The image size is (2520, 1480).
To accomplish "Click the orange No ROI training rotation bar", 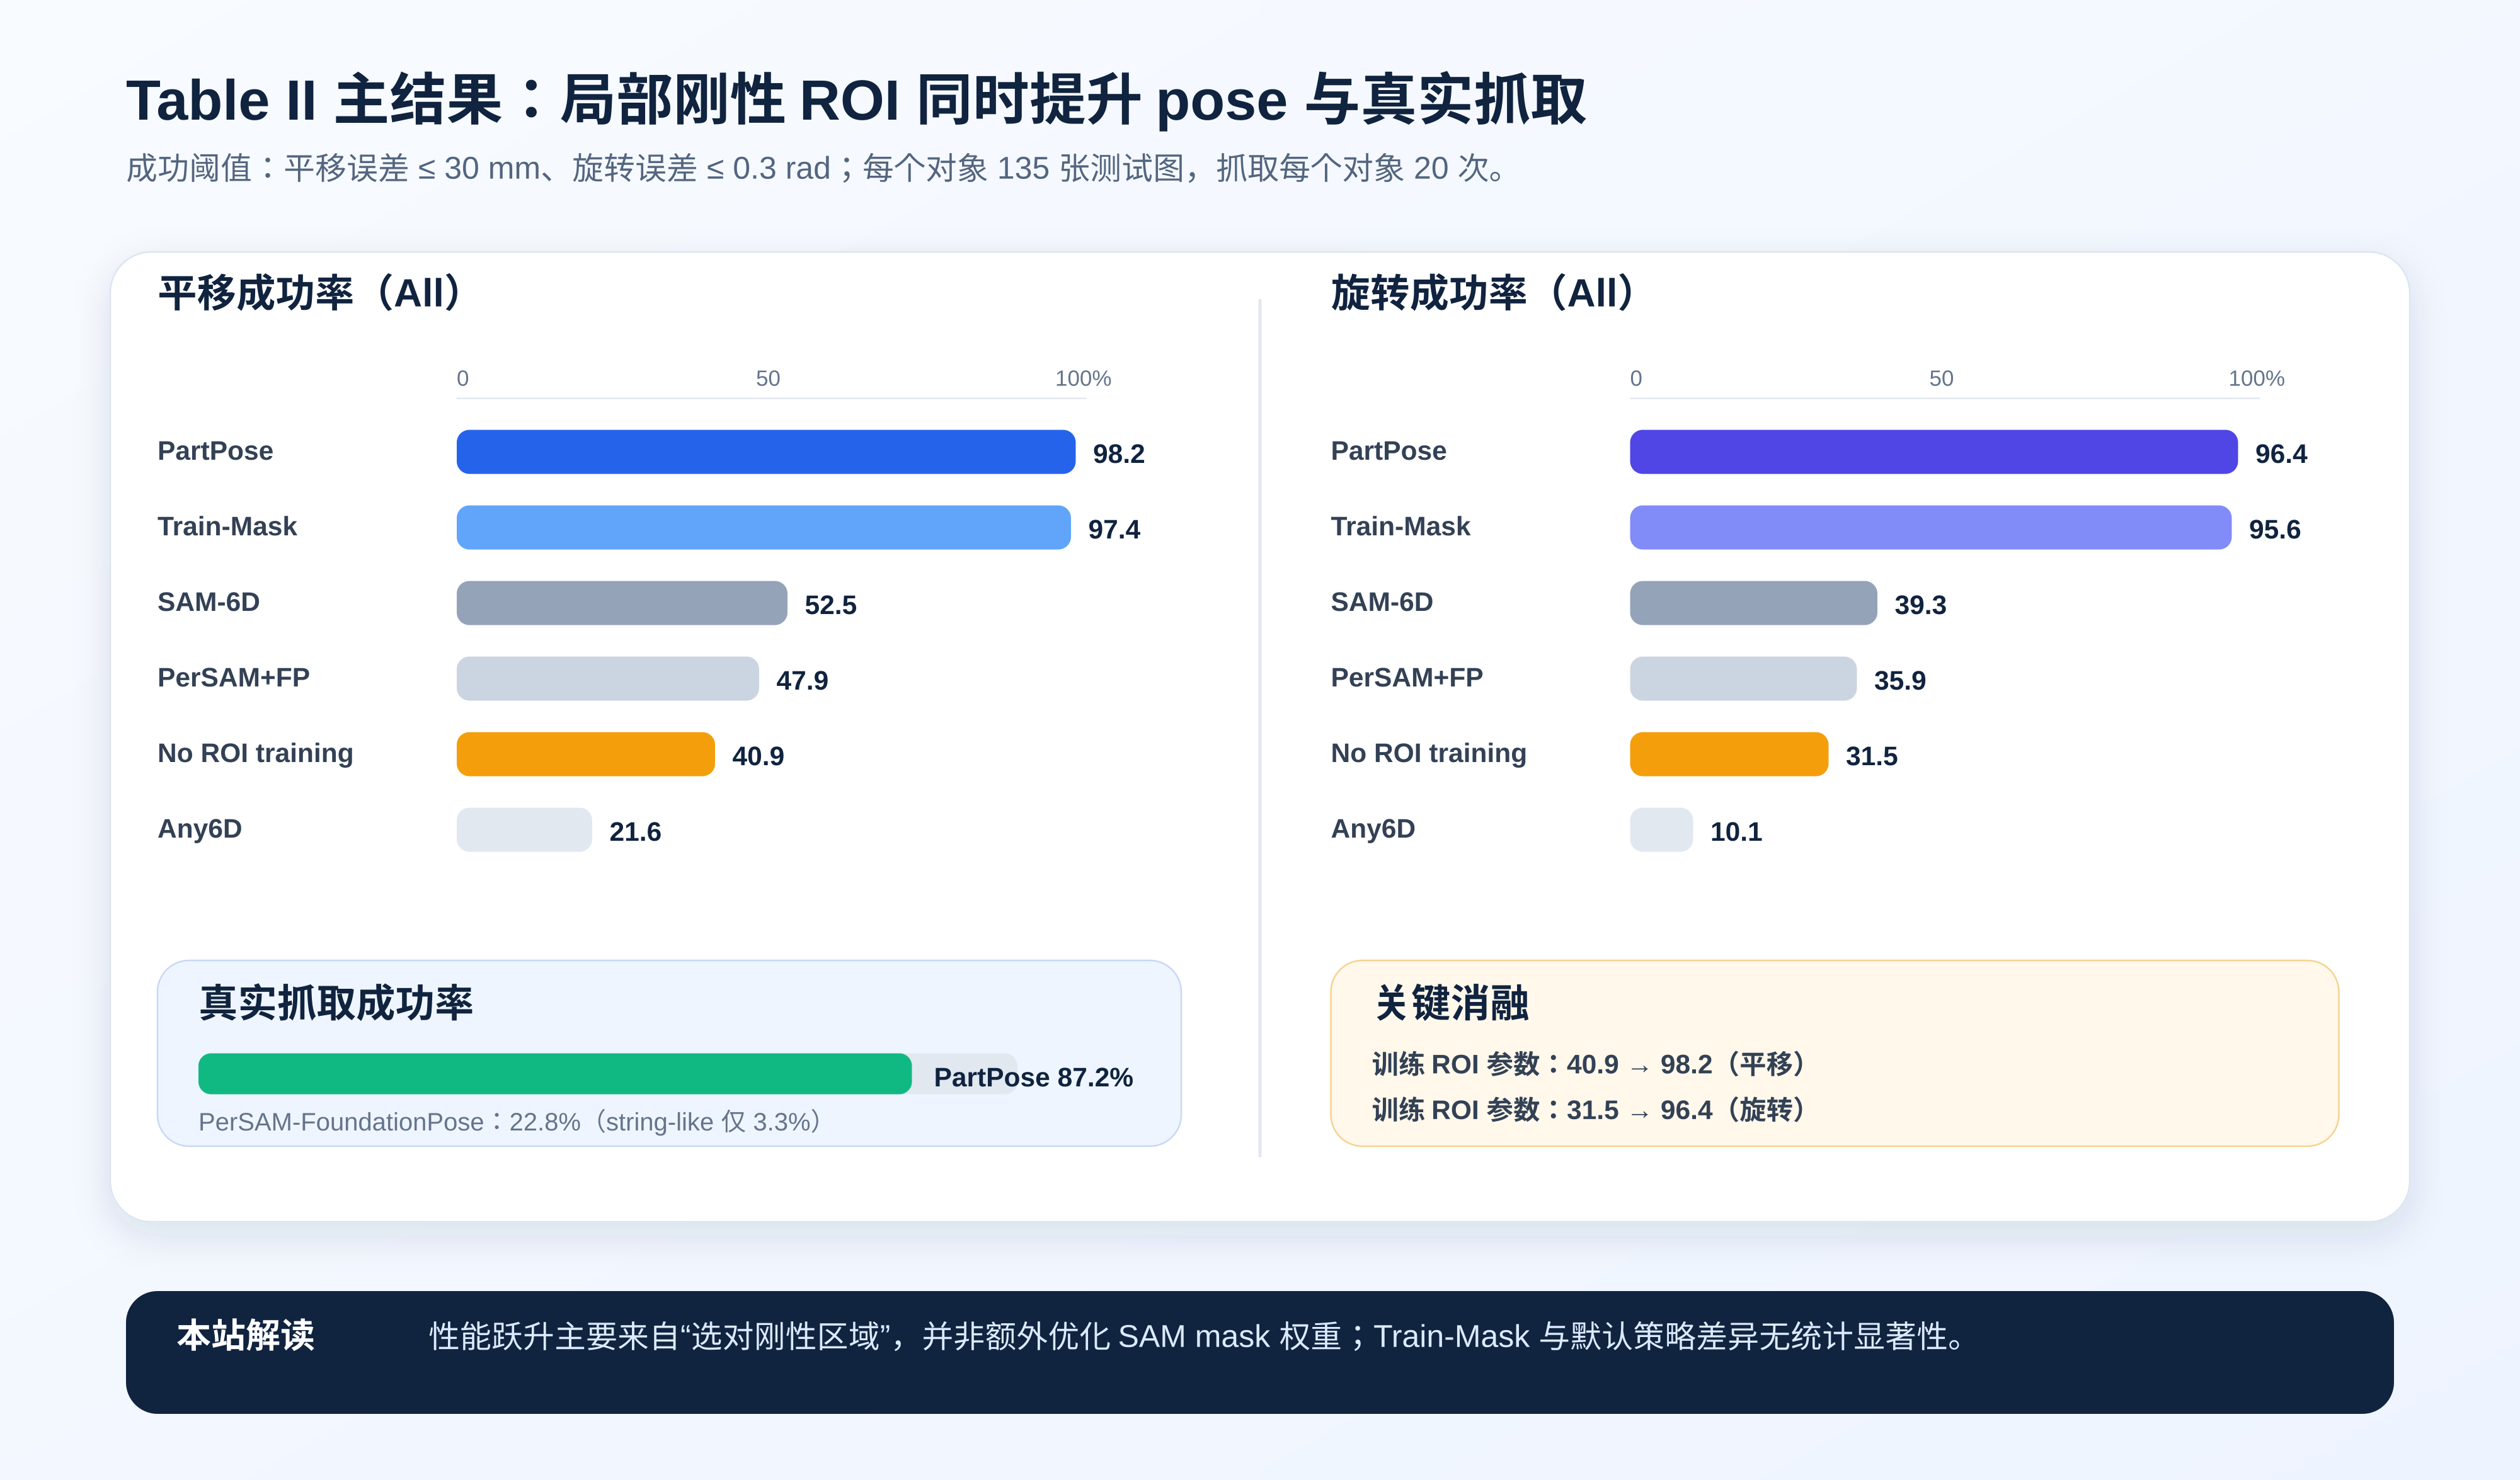I will (x=1729, y=754).
